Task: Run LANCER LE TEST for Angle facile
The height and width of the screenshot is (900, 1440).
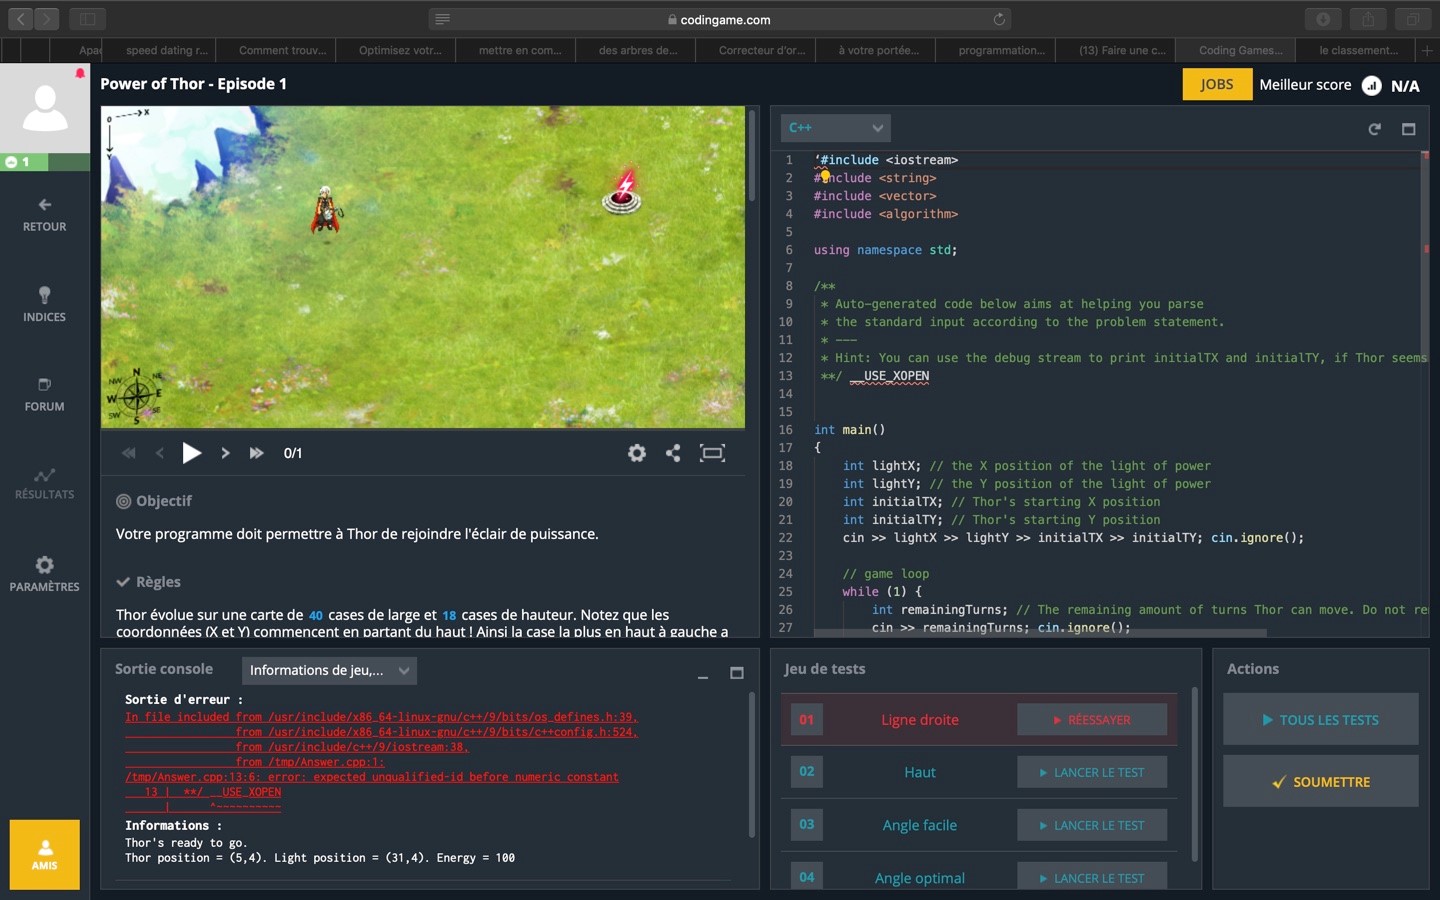Action: click(1092, 825)
